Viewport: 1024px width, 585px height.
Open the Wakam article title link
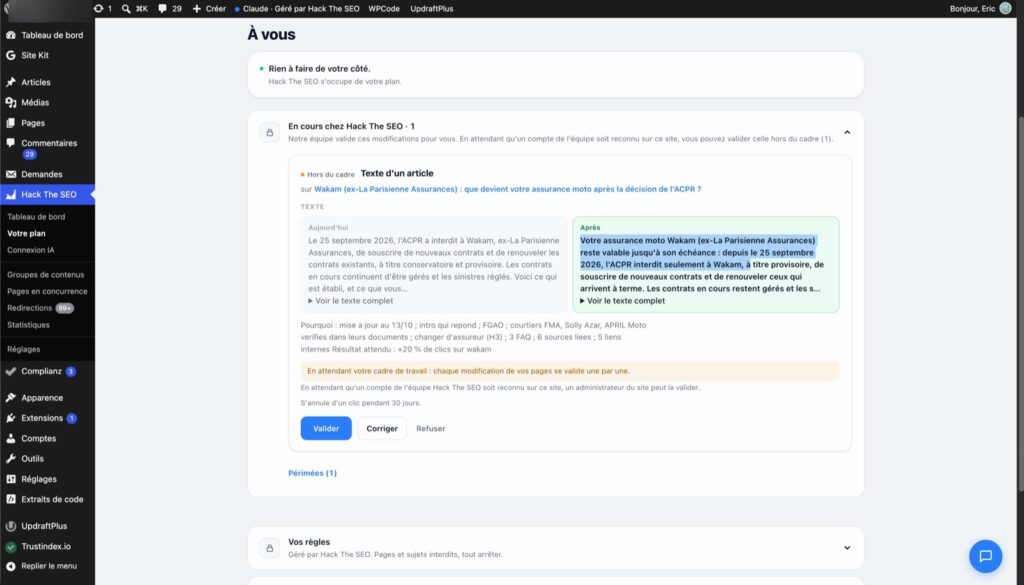[507, 189]
